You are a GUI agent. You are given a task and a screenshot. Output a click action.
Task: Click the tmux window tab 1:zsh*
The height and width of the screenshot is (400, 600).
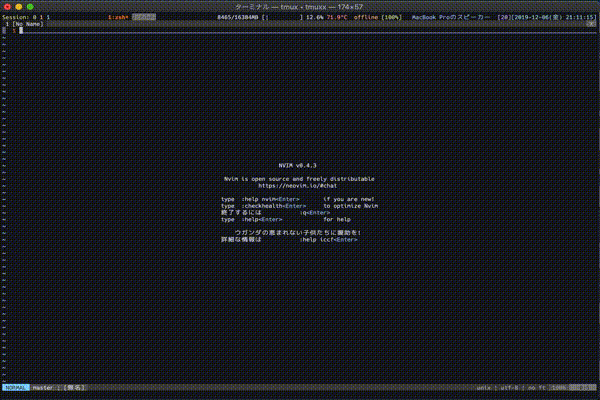point(118,17)
